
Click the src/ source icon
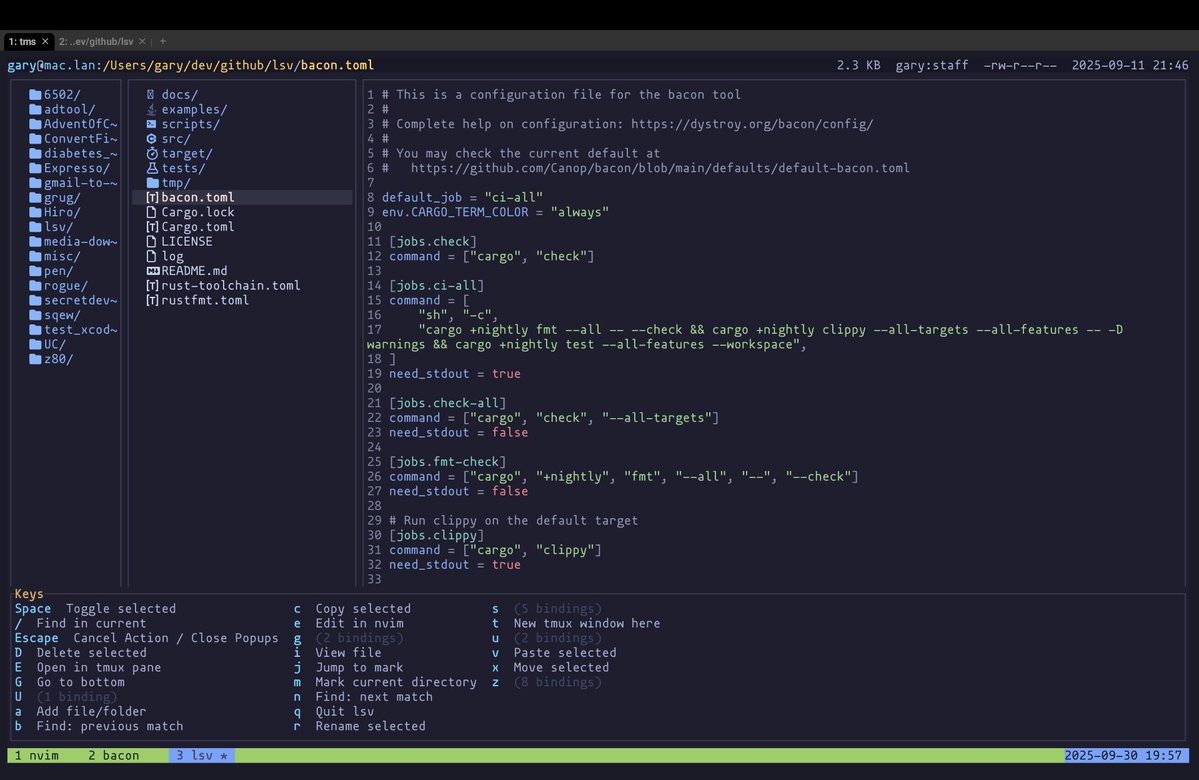click(151, 138)
